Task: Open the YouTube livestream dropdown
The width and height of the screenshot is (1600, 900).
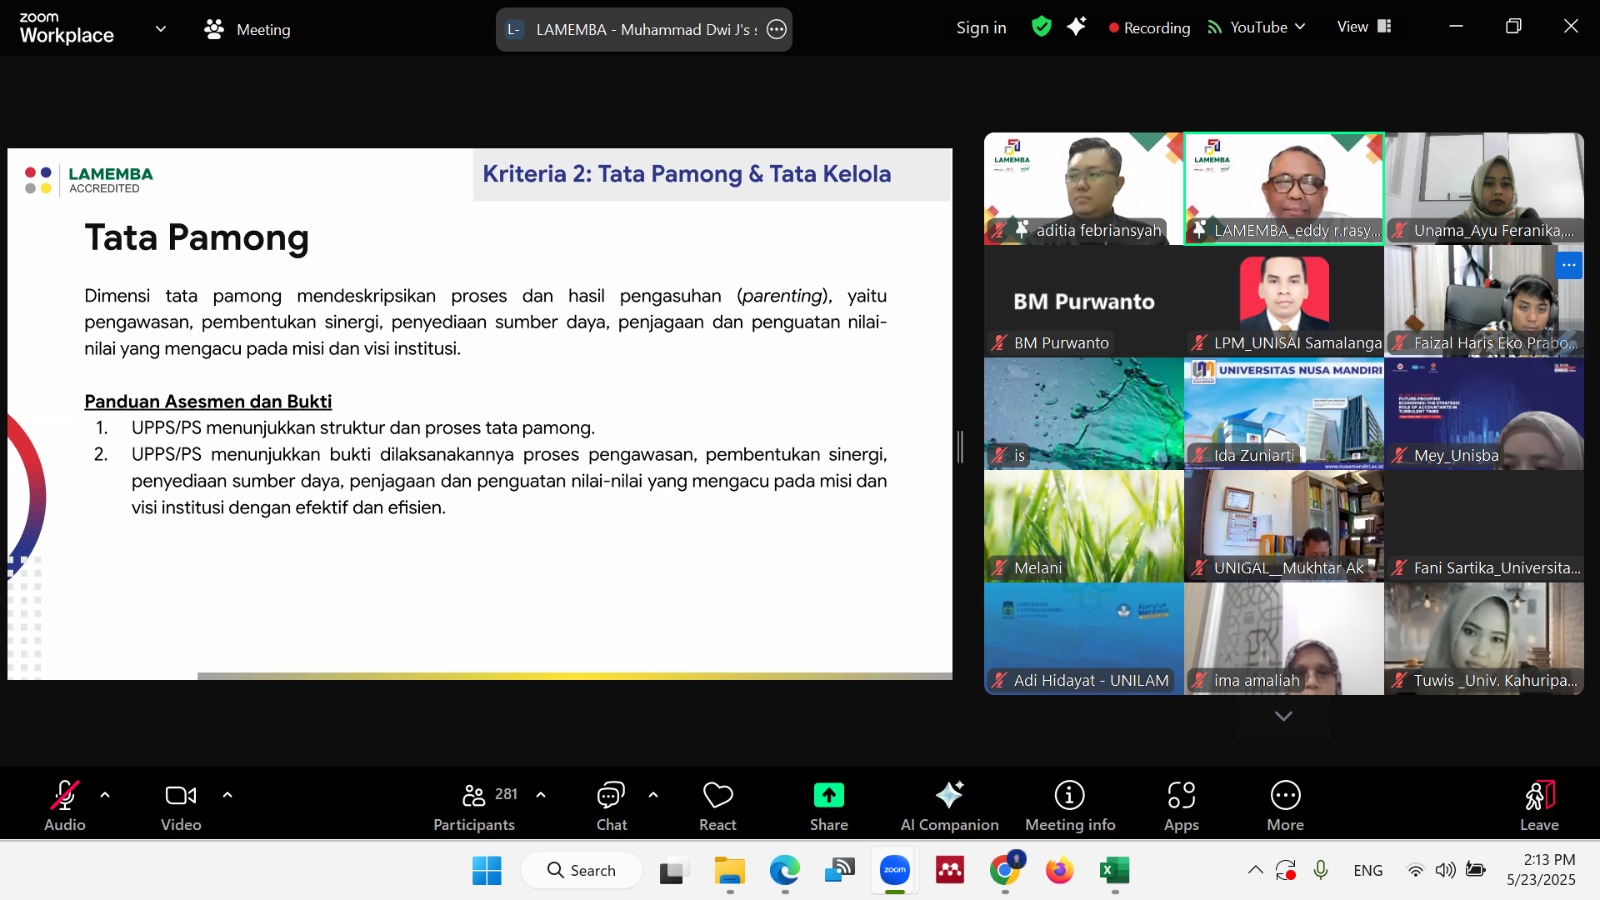Action: [x=1256, y=27]
